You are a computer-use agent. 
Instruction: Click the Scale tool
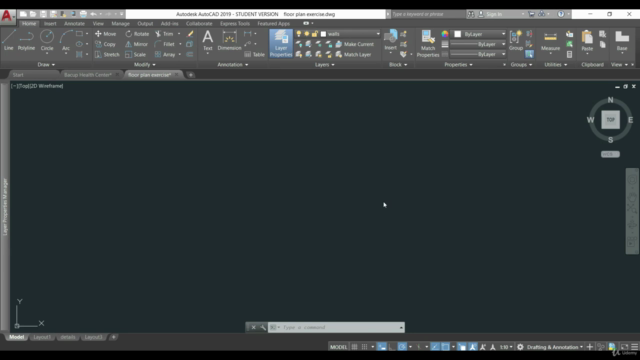(136, 54)
